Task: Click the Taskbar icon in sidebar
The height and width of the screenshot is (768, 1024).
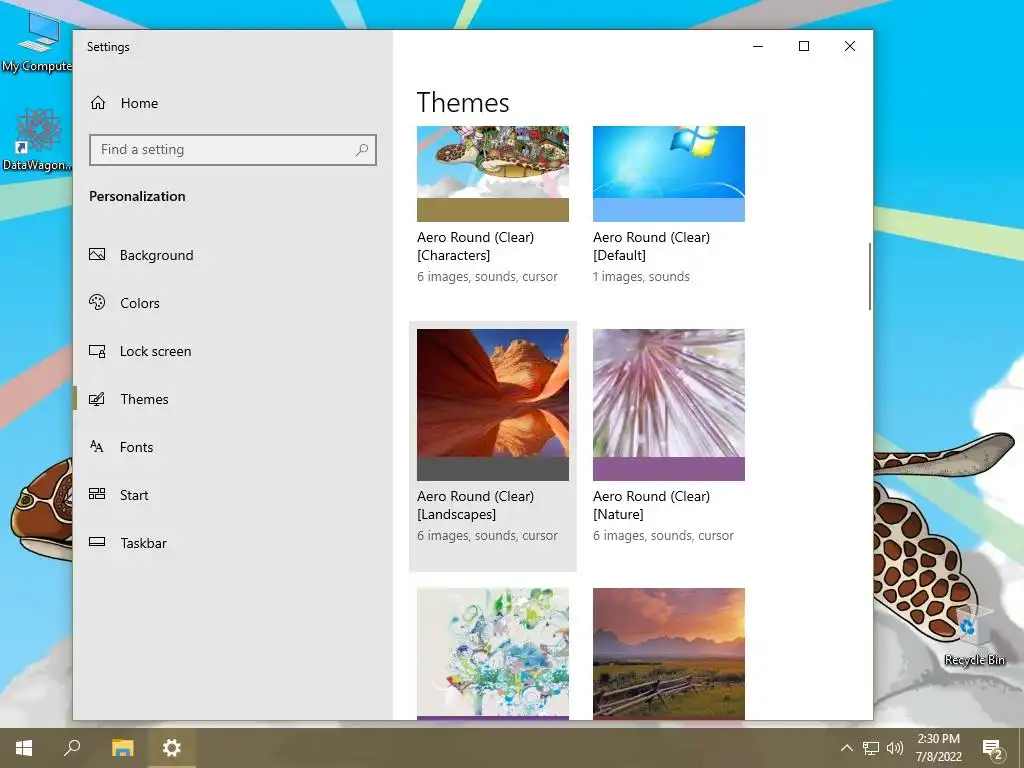Action: click(x=97, y=542)
